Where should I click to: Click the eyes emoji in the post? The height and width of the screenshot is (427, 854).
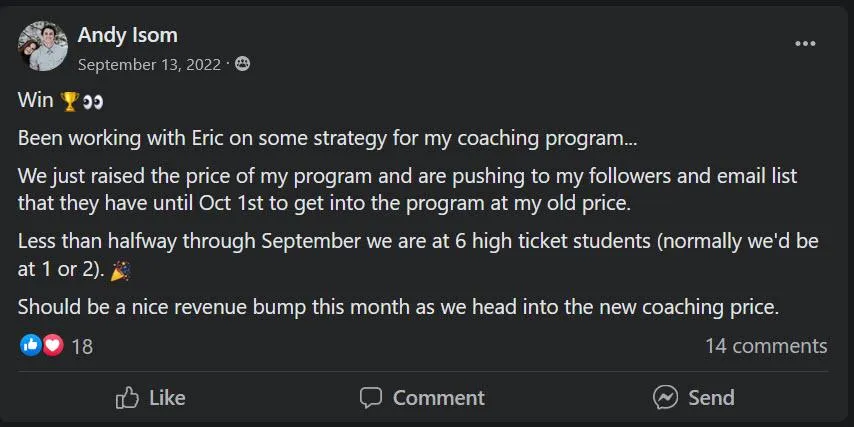(x=92, y=101)
